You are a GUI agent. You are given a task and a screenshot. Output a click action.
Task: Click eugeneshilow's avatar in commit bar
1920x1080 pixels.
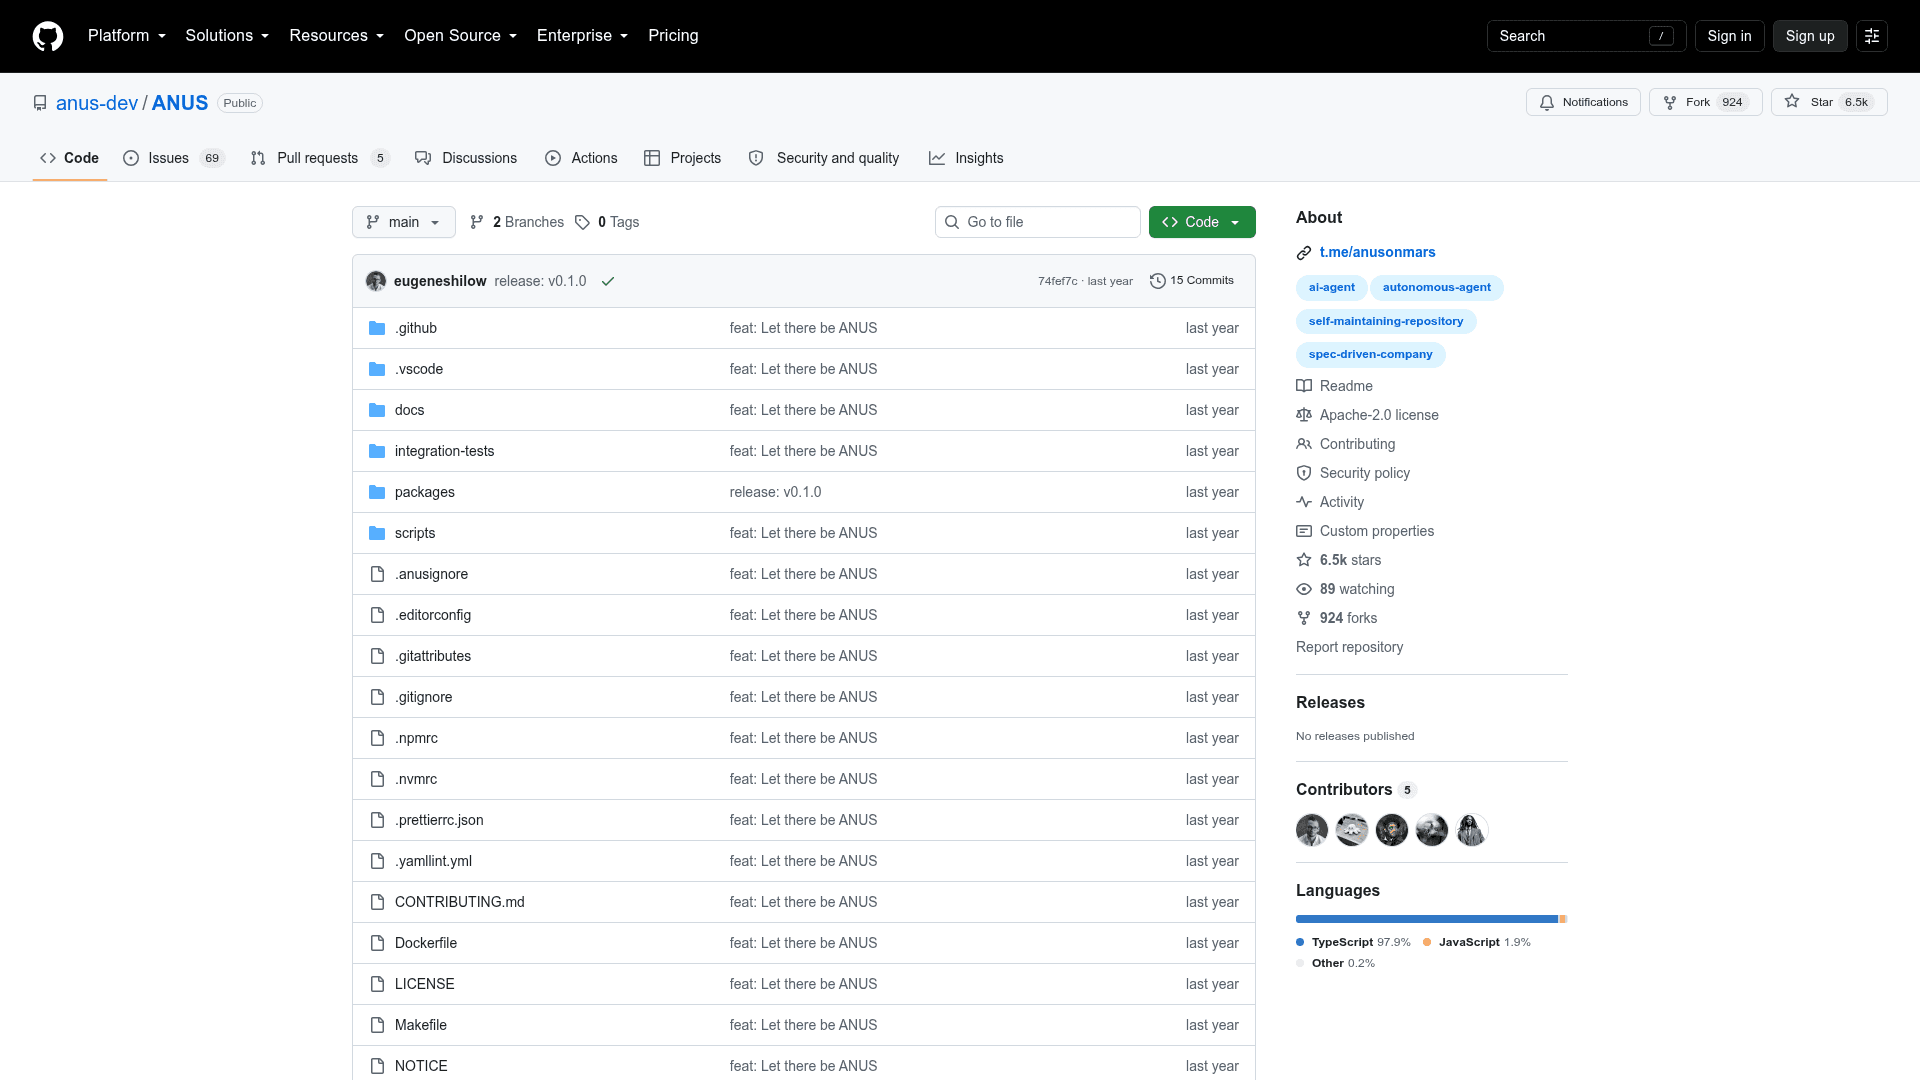tap(376, 281)
